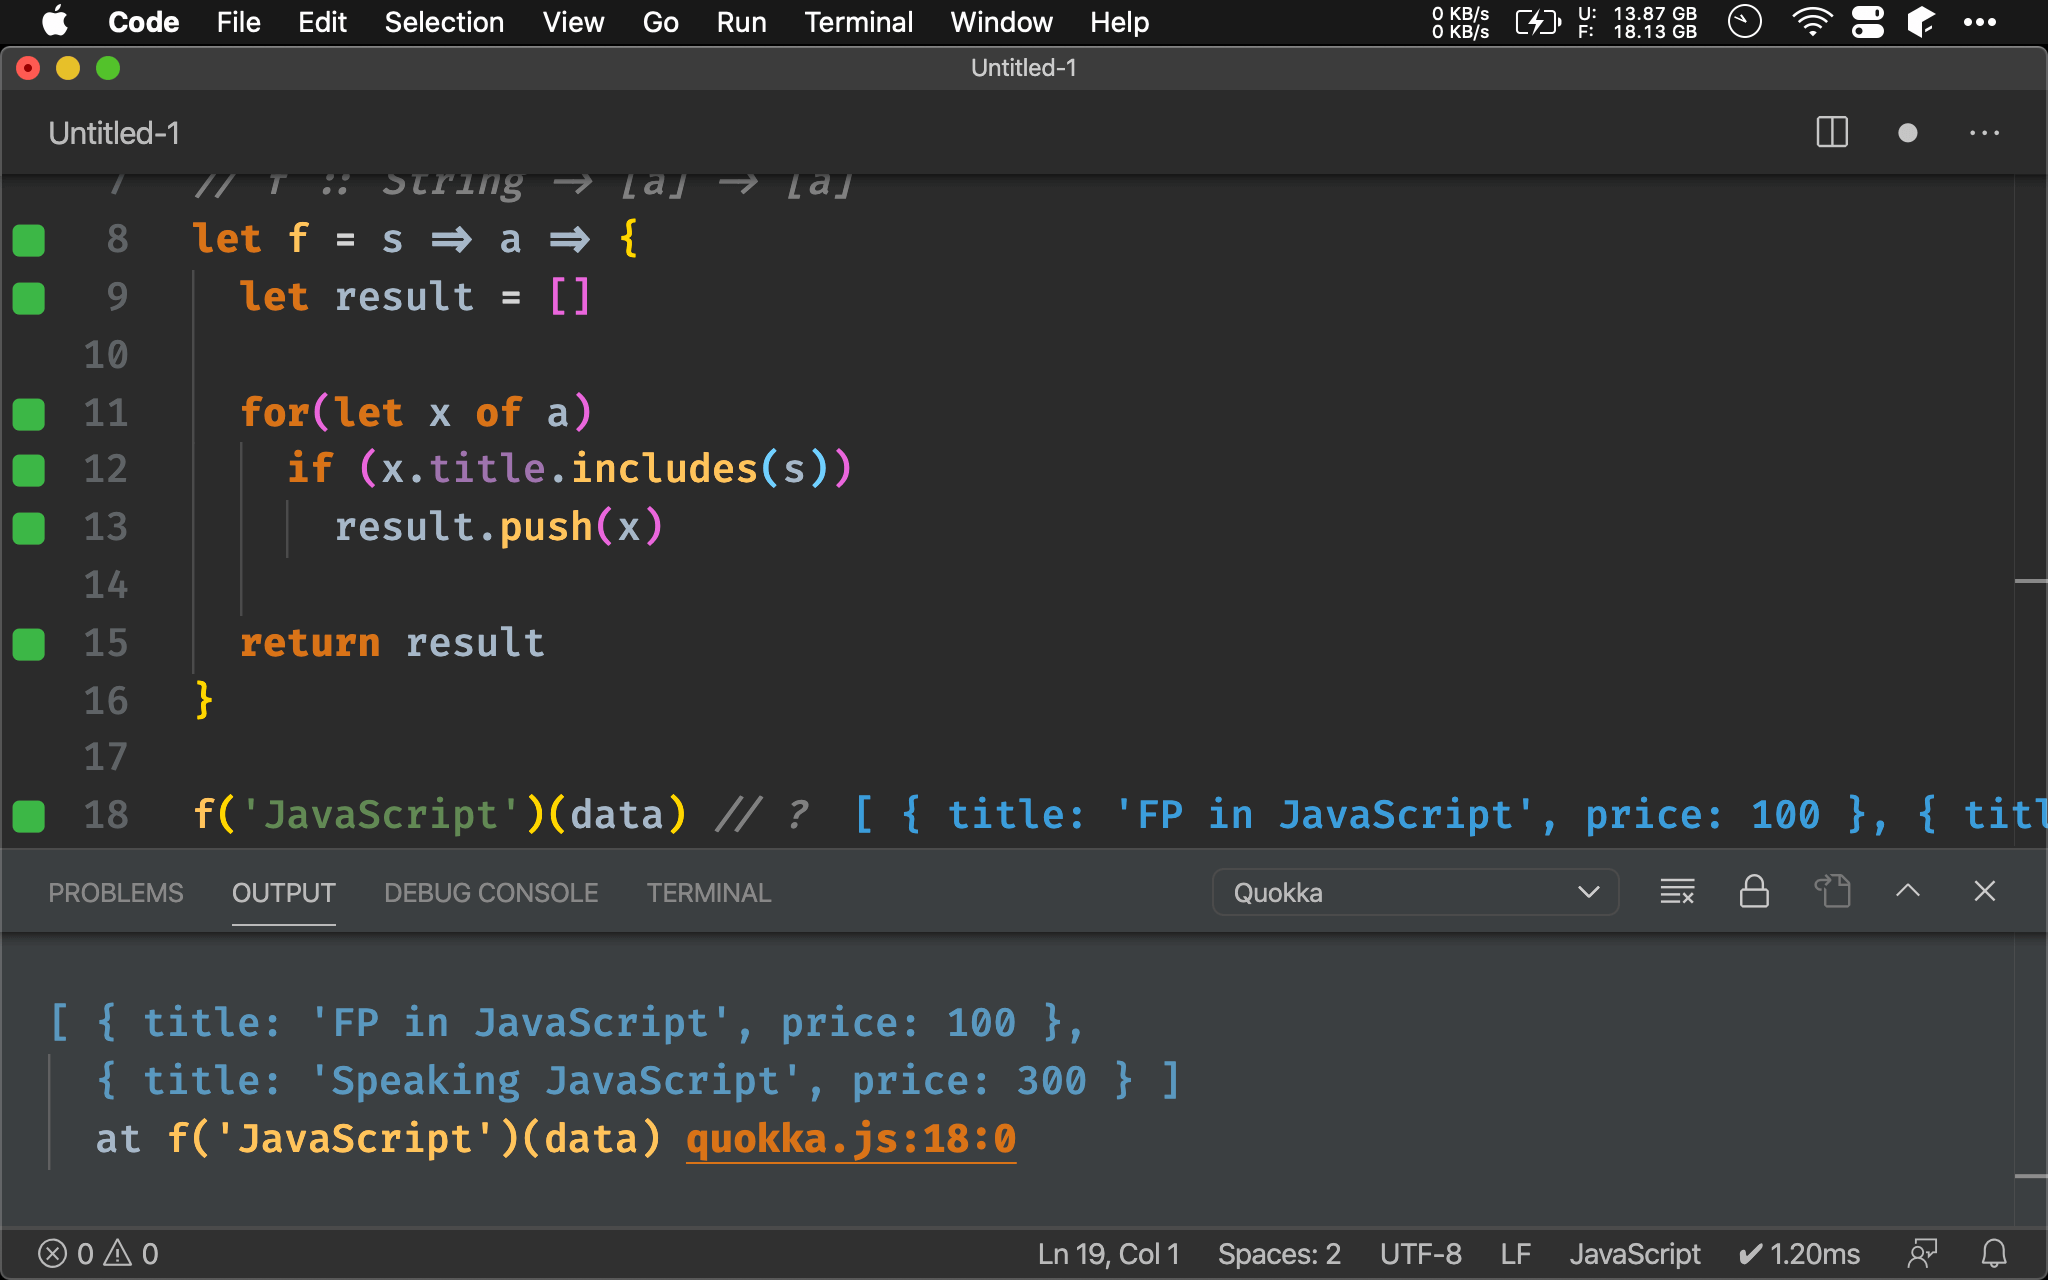Screen dimensions: 2048x1280
Task: Click the Wi-Fi menu bar icon
Action: tap(1811, 22)
